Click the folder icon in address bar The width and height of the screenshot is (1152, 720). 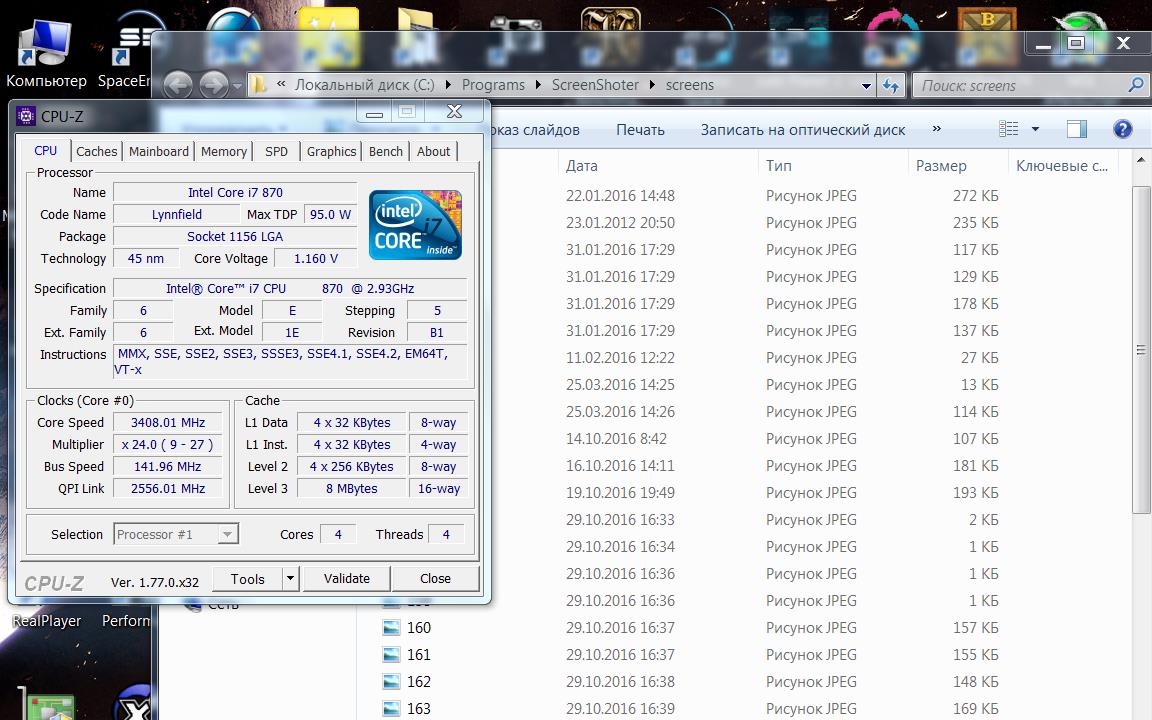pos(259,85)
